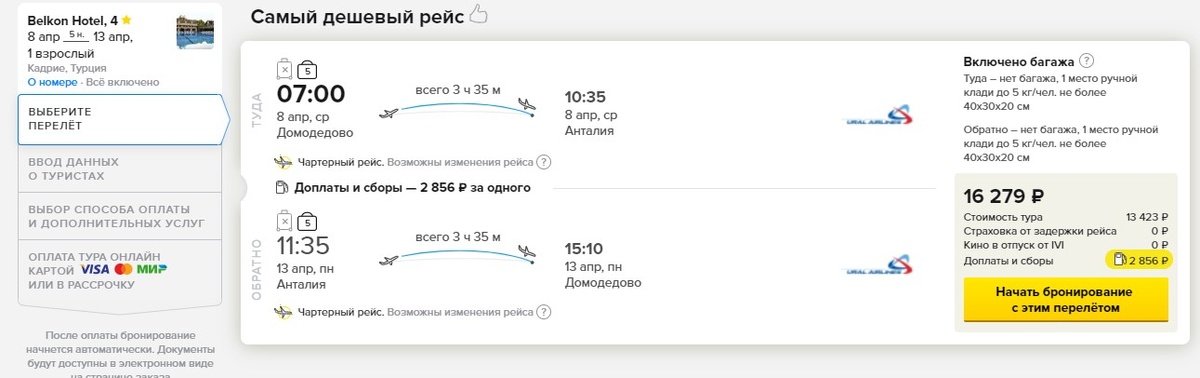Screen dimensions: 1200x378
Task: Select the Выберите перелёт step
Action: click(124, 119)
